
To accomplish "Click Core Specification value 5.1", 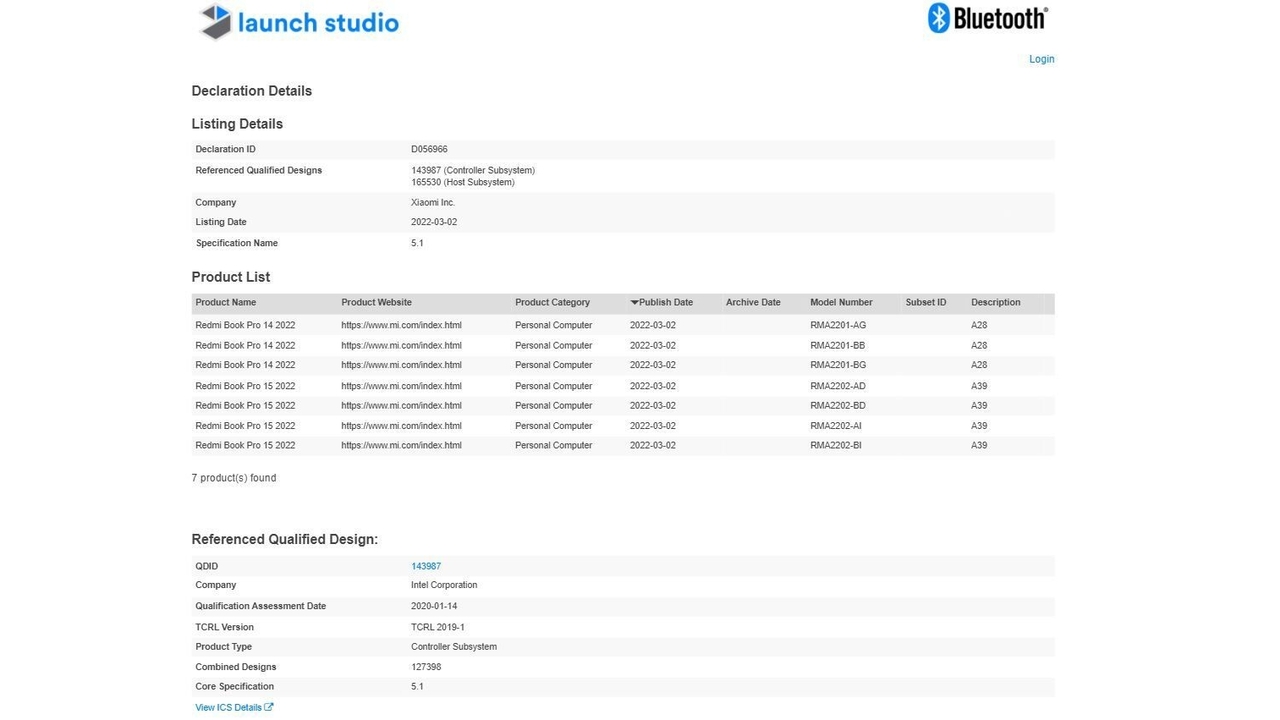I will tap(417, 687).
